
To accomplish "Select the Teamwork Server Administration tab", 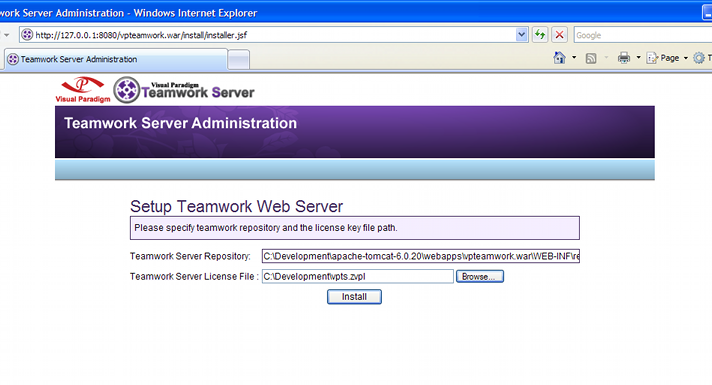I will click(x=116, y=59).
